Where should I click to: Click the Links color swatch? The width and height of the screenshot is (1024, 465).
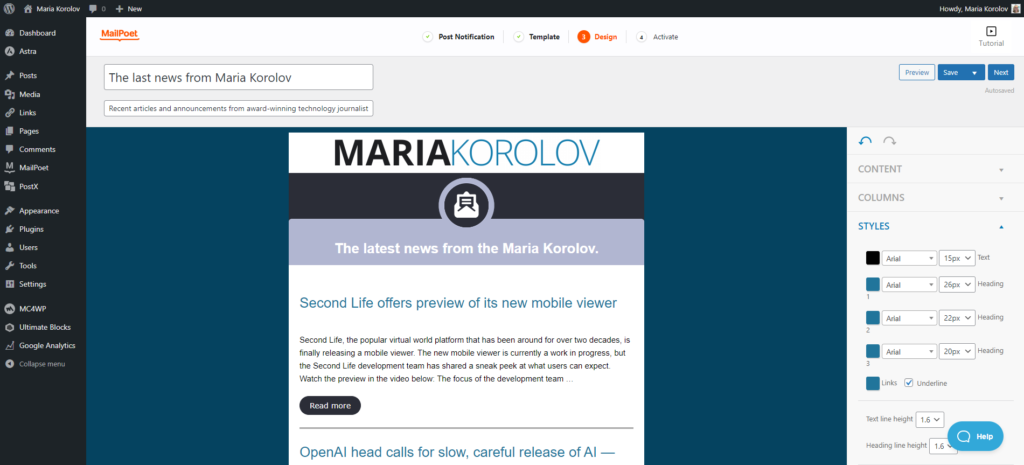point(872,383)
